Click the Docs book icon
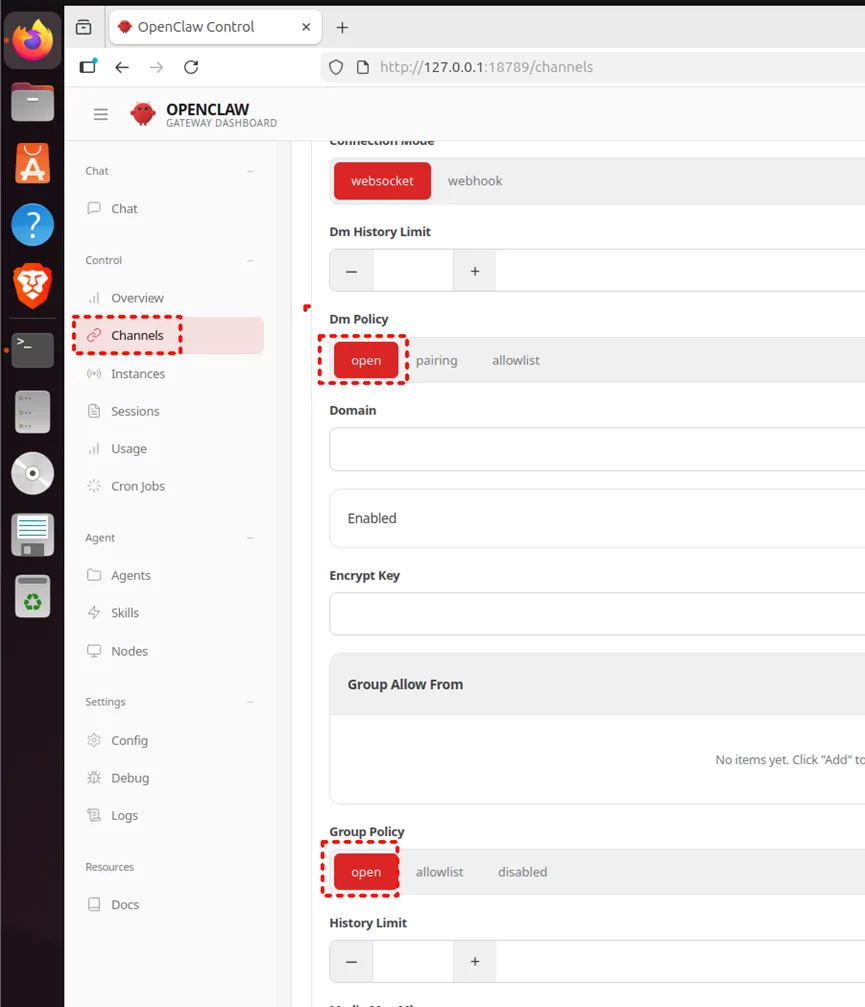Screen dimensions: 865x1007 (94, 904)
